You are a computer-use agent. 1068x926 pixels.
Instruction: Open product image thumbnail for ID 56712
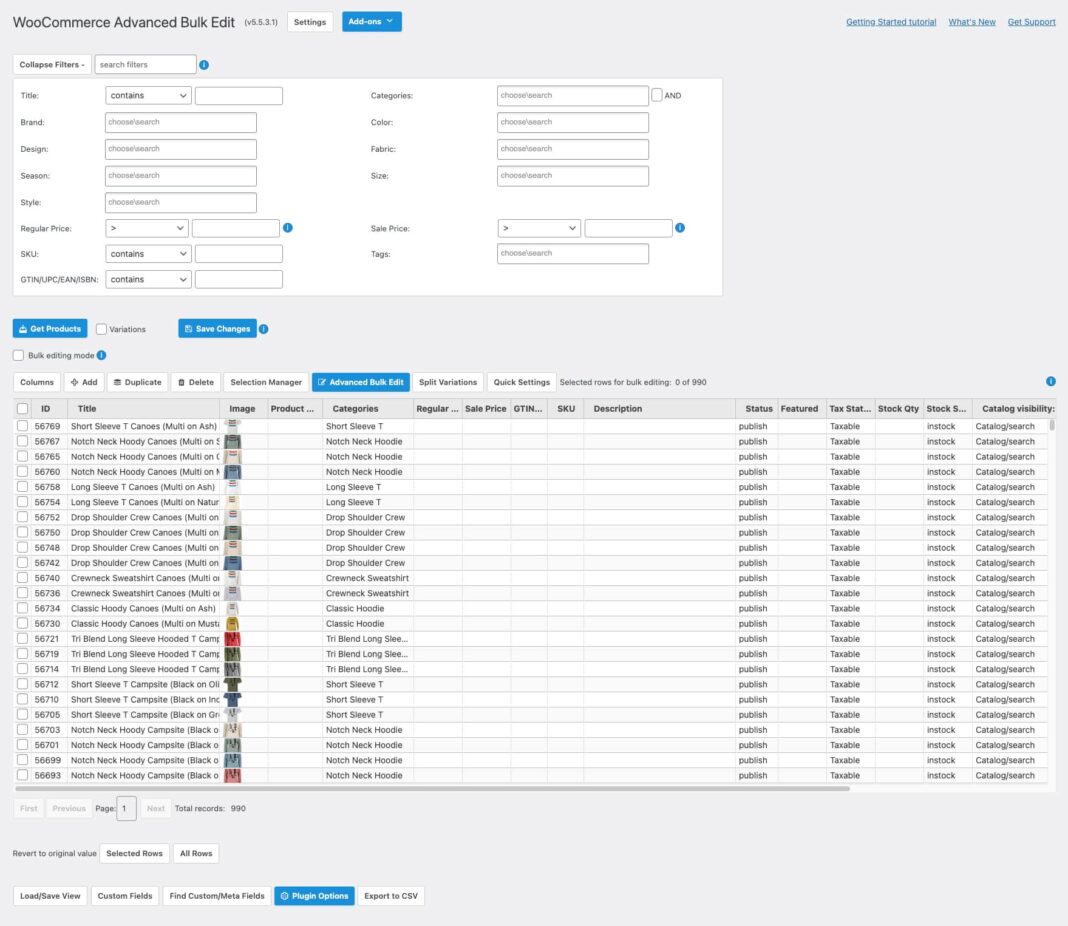point(233,684)
